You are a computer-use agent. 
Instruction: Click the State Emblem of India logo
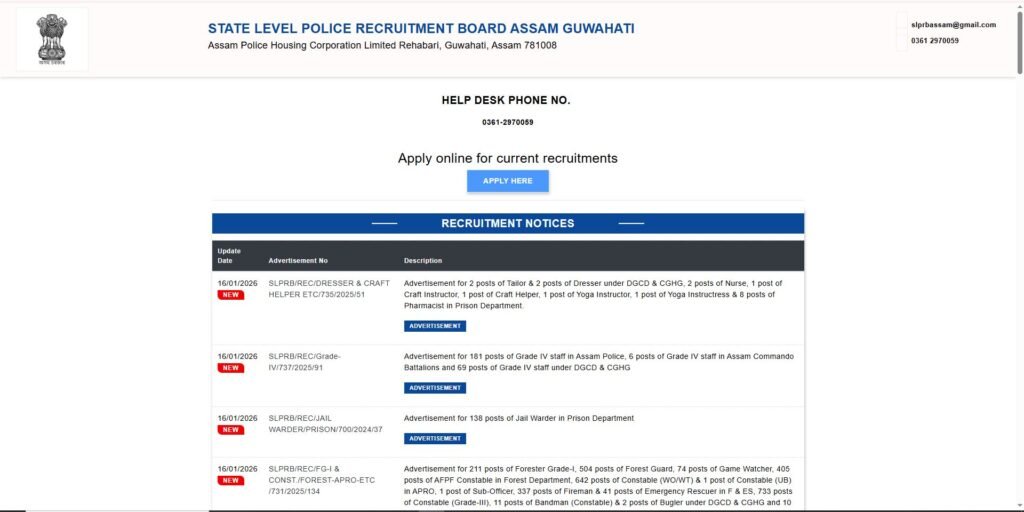(52, 39)
